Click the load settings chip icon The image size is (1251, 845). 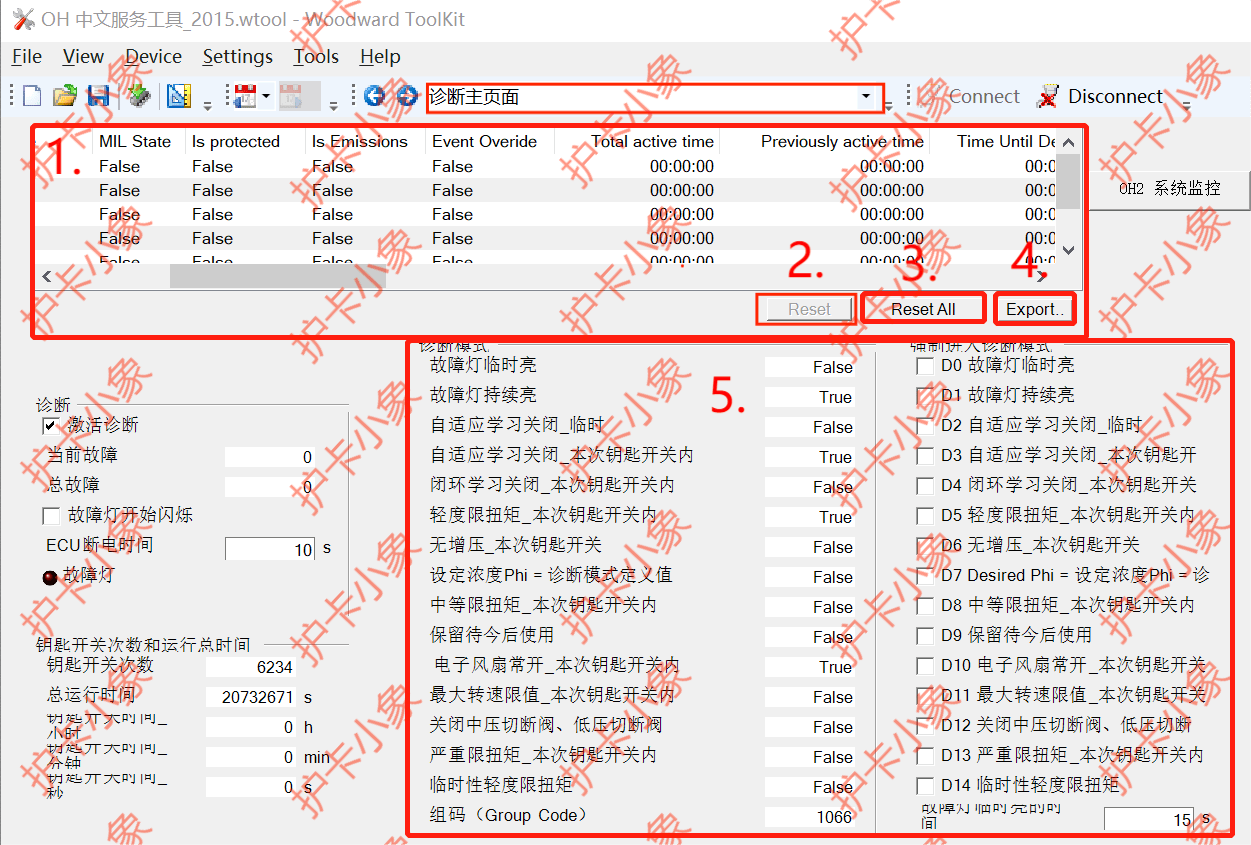tap(139, 96)
